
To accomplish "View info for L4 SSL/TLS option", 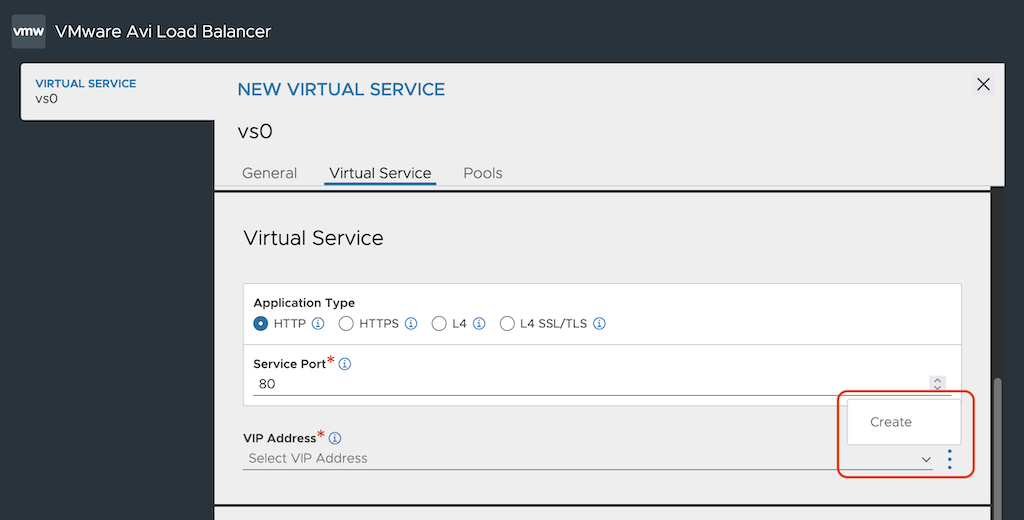I will 599,324.
